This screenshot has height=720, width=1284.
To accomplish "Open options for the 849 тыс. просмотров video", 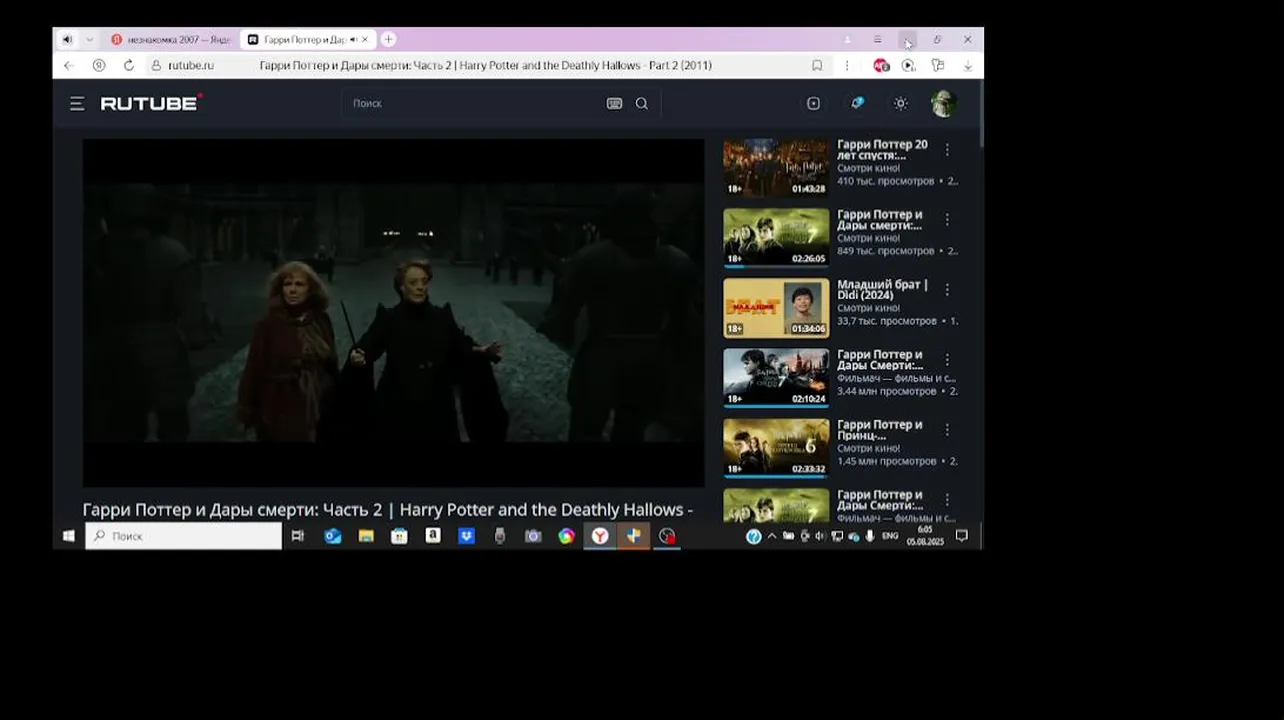I will pos(947,220).
